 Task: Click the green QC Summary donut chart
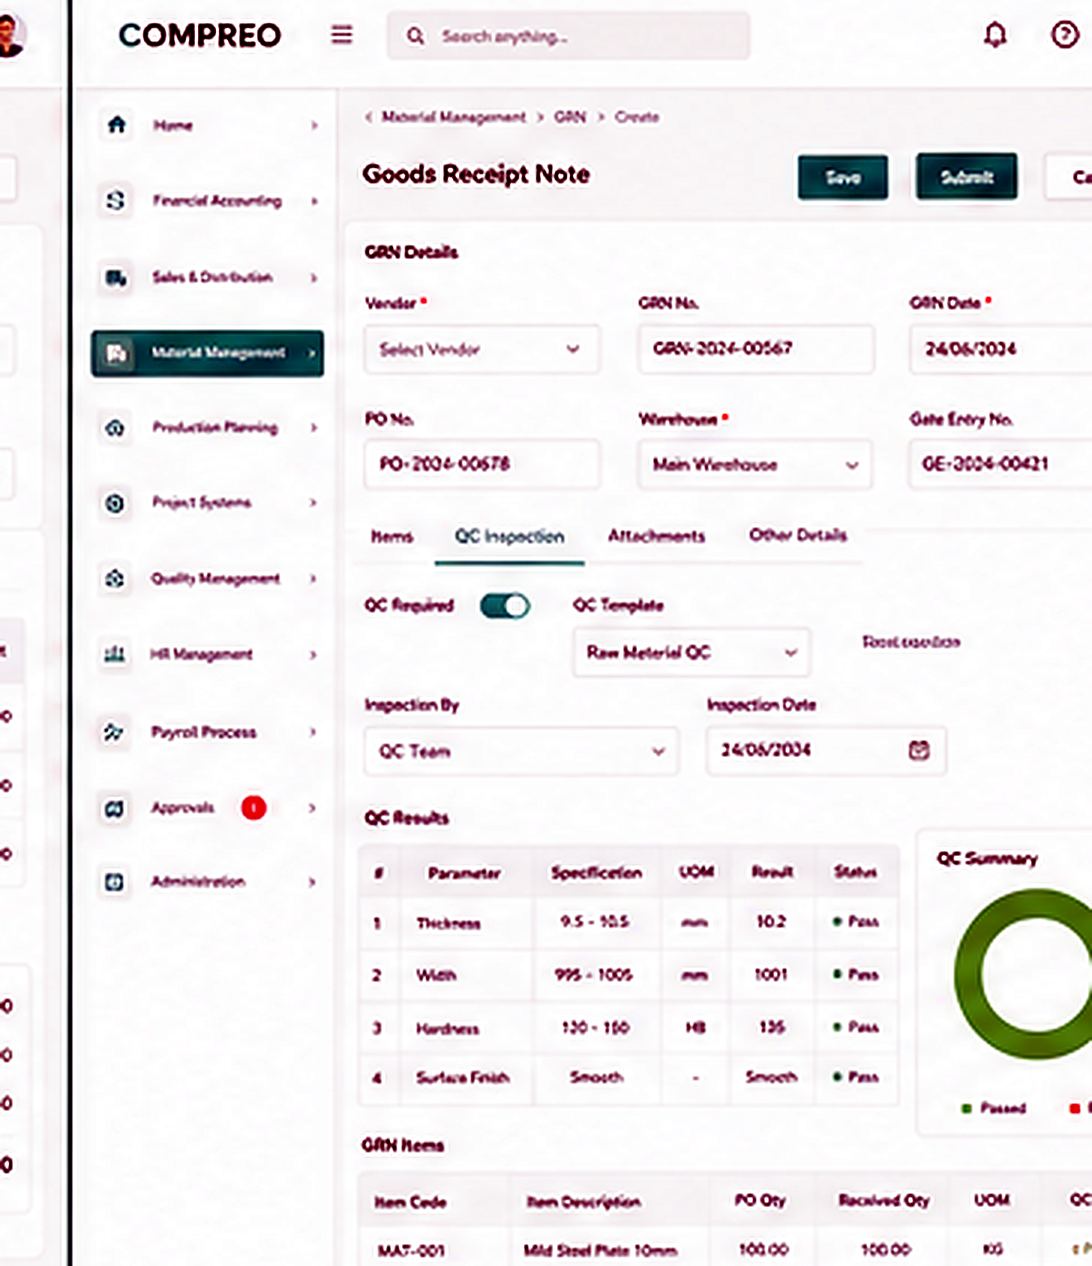point(1023,973)
